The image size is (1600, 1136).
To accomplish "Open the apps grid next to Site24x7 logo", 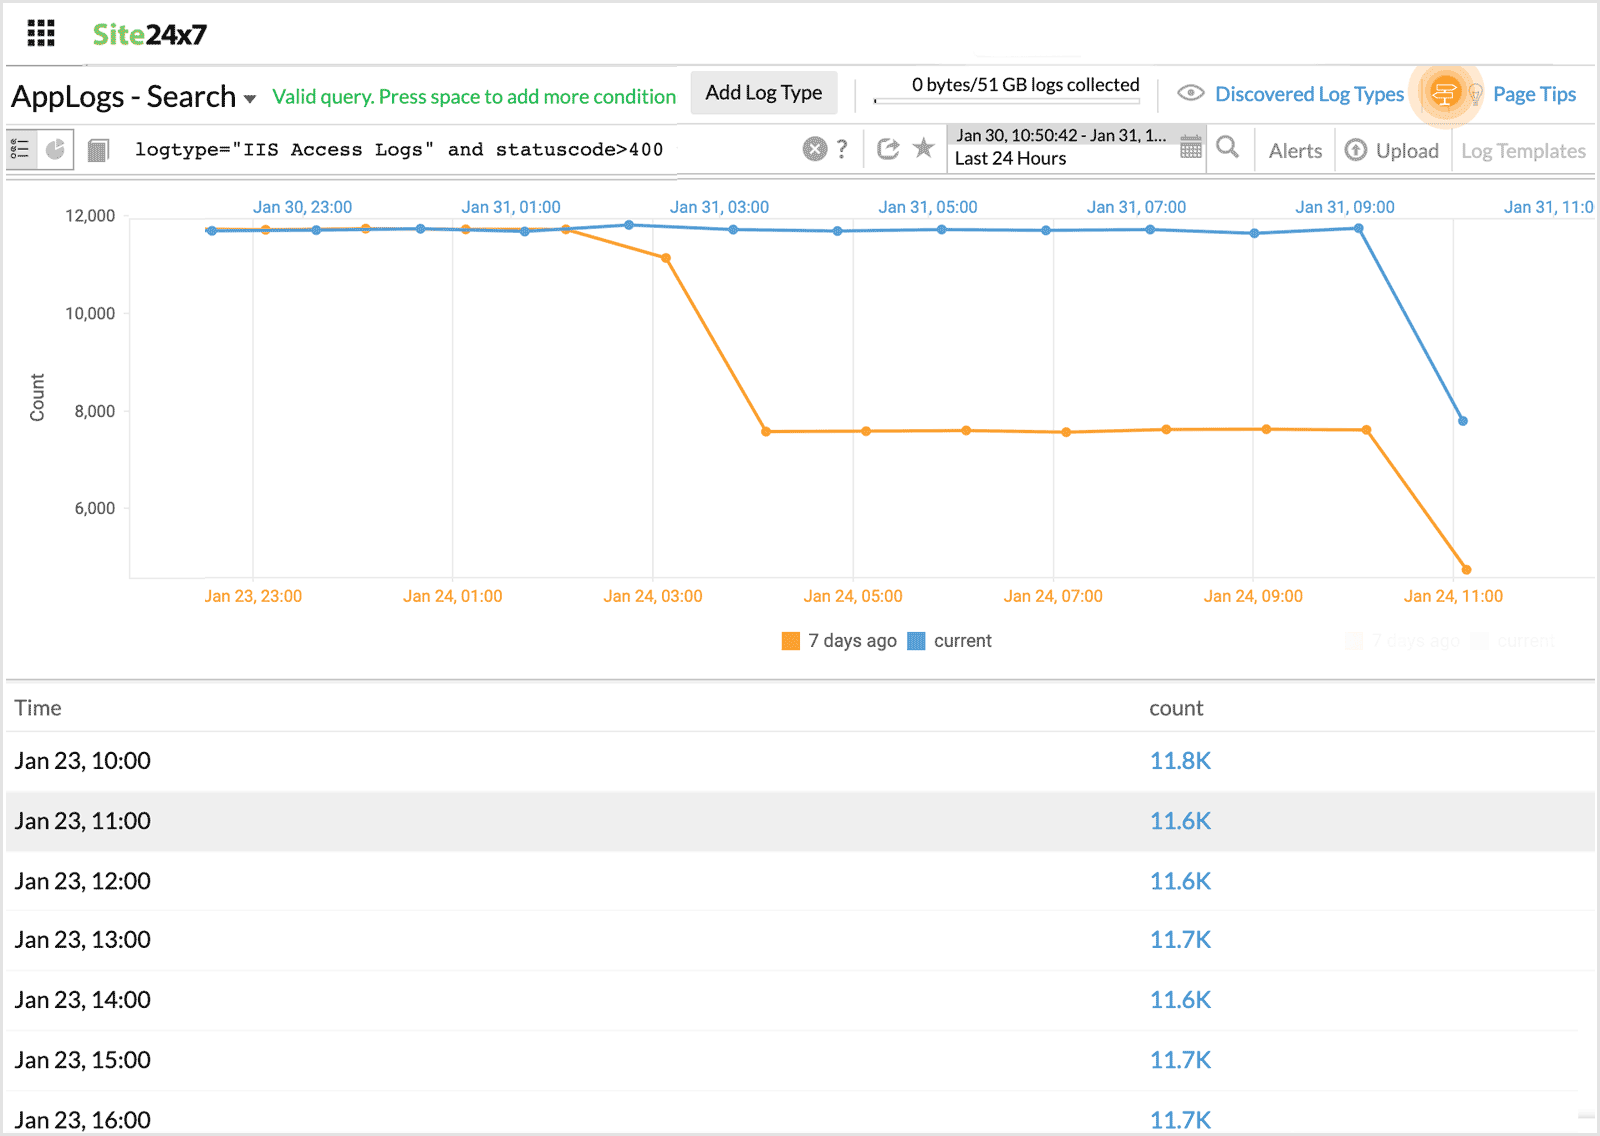I will pos(40,32).
